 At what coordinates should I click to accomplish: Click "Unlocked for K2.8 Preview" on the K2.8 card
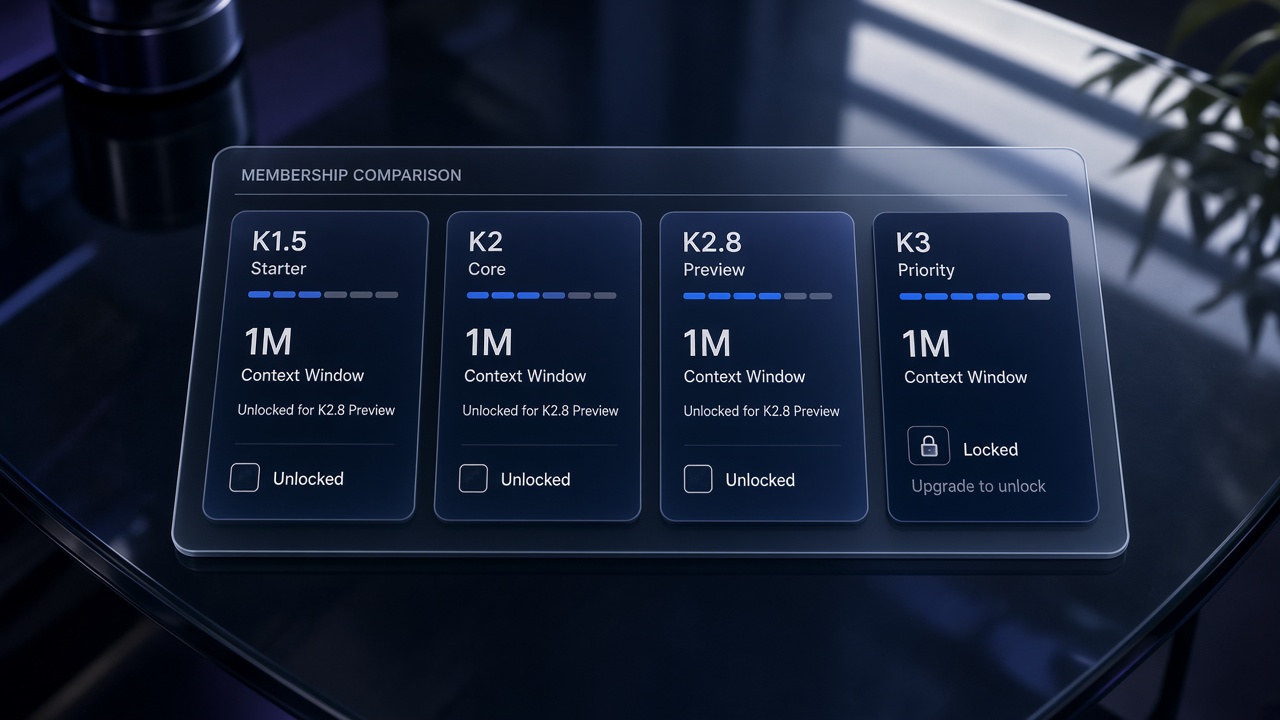pos(761,411)
